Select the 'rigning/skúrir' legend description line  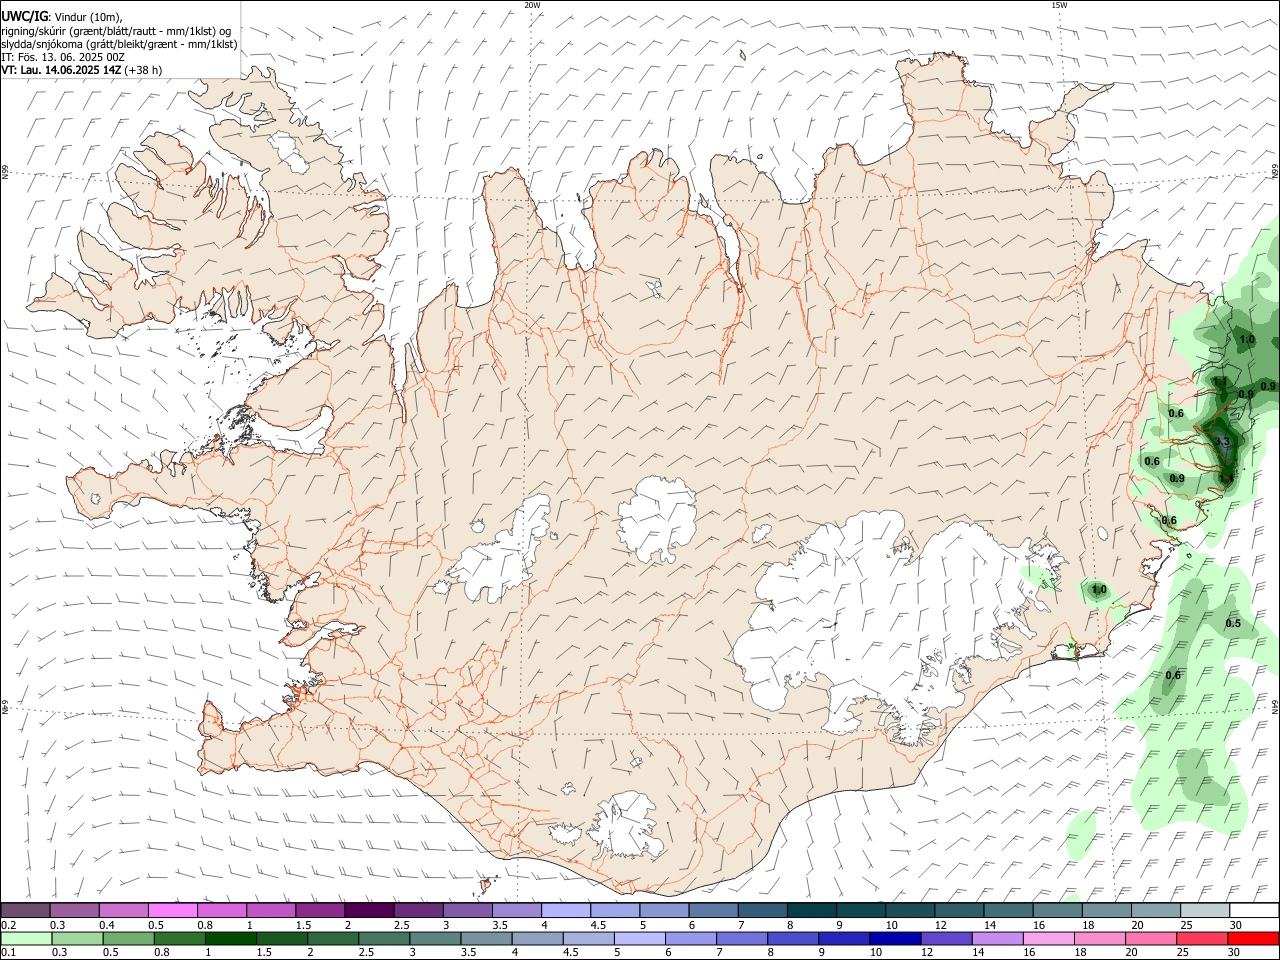(115, 31)
